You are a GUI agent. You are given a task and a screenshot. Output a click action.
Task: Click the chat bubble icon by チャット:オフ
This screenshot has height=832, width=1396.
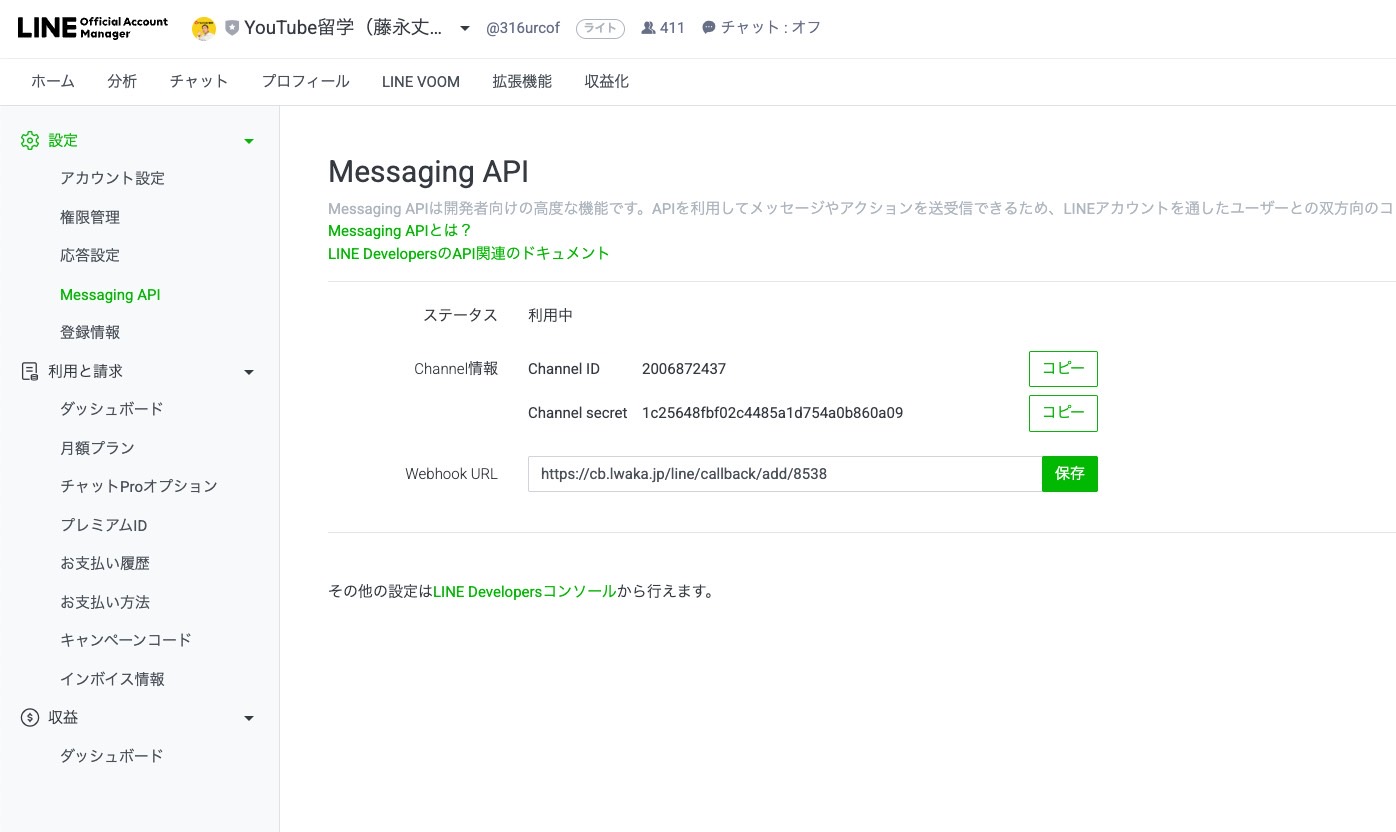click(x=709, y=28)
